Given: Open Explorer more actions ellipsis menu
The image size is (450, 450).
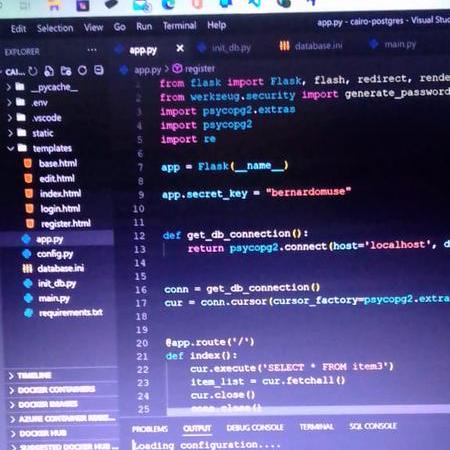Looking at the screenshot, I should tap(92, 50).
